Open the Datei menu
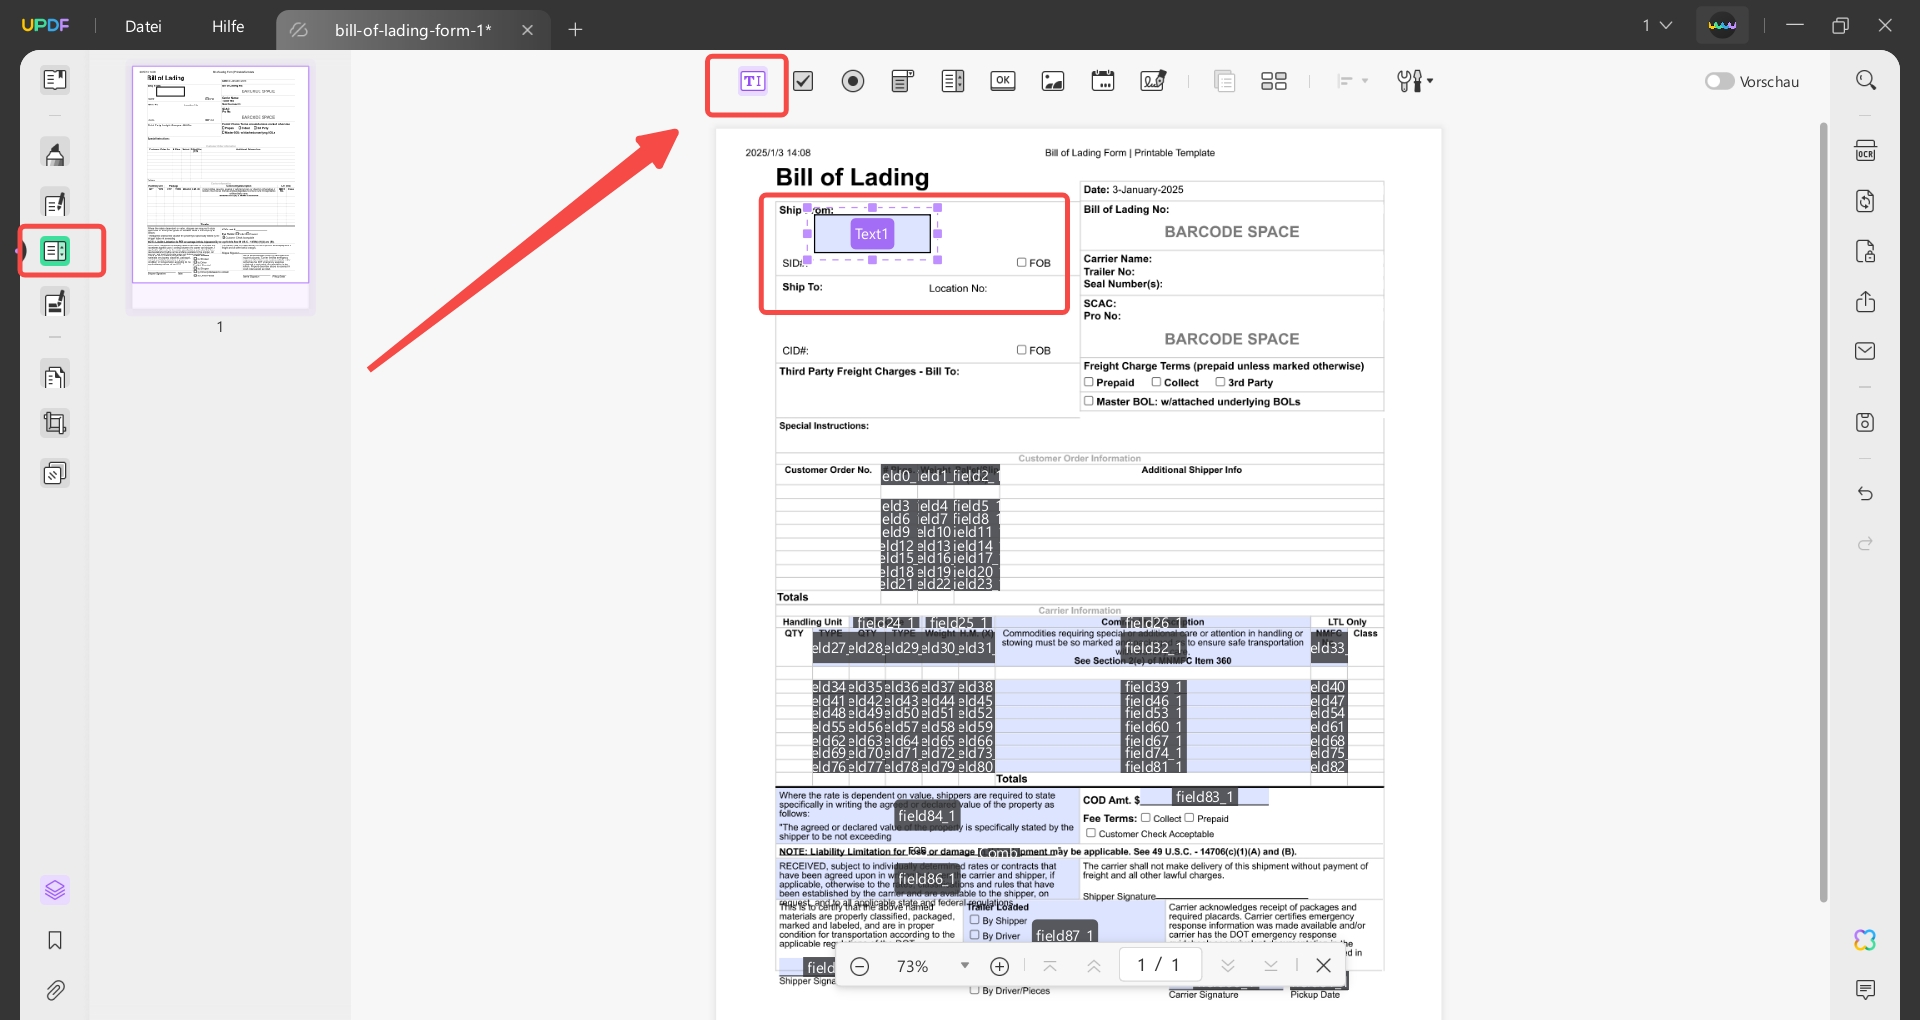 click(143, 26)
